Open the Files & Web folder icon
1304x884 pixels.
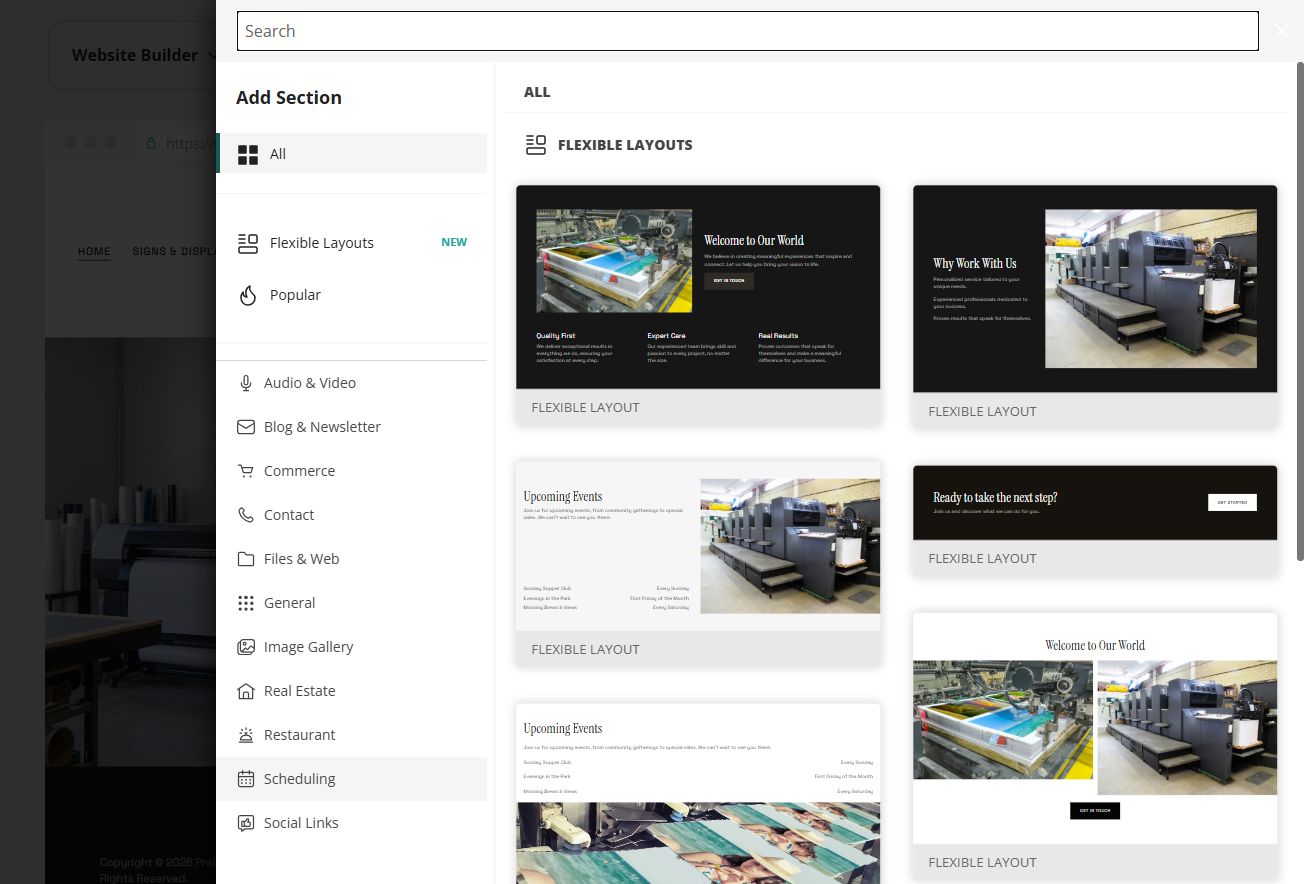click(246, 559)
